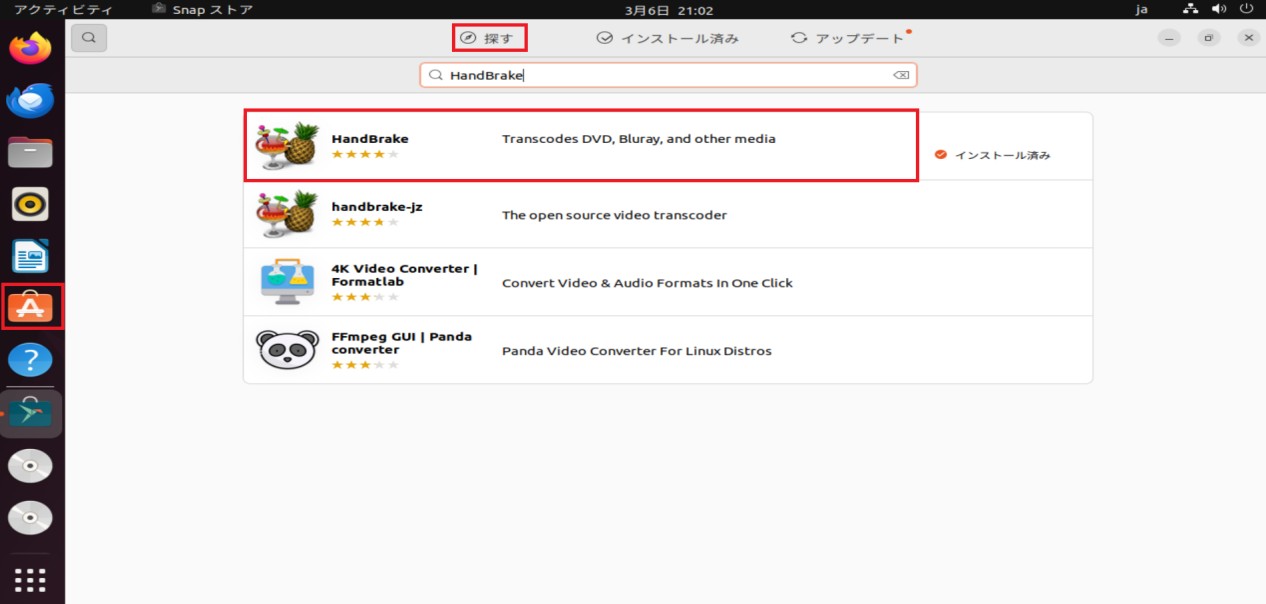
Task: Launch Thunderbird mail from the dock
Action: point(30,100)
